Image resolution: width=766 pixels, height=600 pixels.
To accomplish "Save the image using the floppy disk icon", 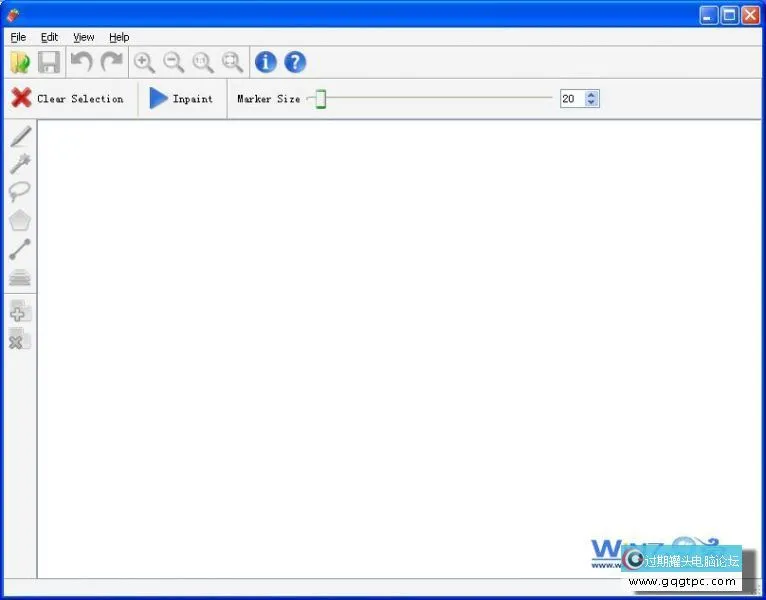I will click(x=49, y=63).
